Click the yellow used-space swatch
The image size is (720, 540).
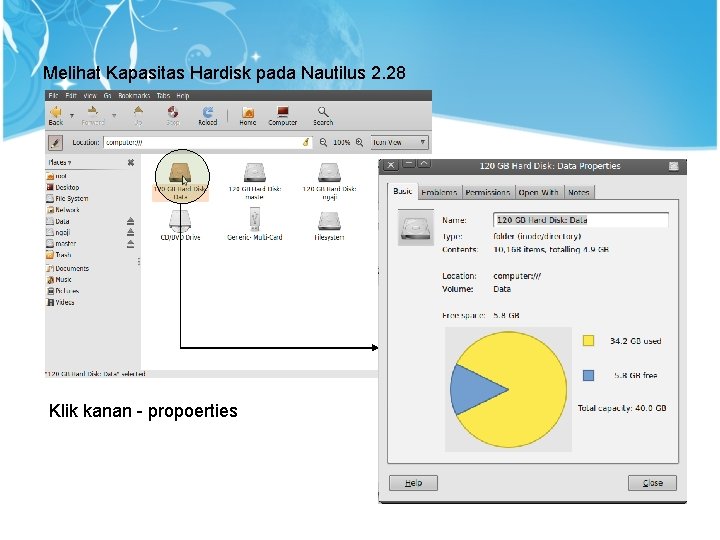pos(588,341)
